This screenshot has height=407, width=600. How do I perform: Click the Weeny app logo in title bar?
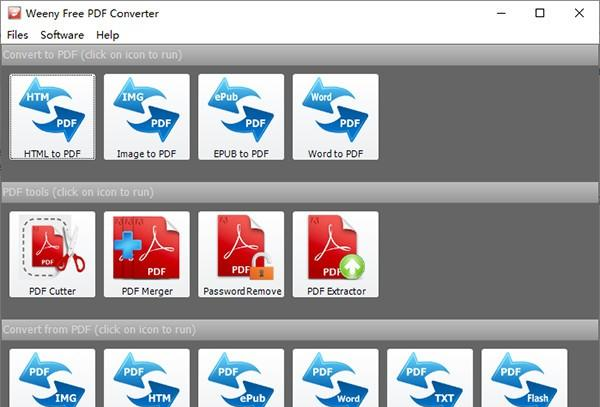click(14, 13)
